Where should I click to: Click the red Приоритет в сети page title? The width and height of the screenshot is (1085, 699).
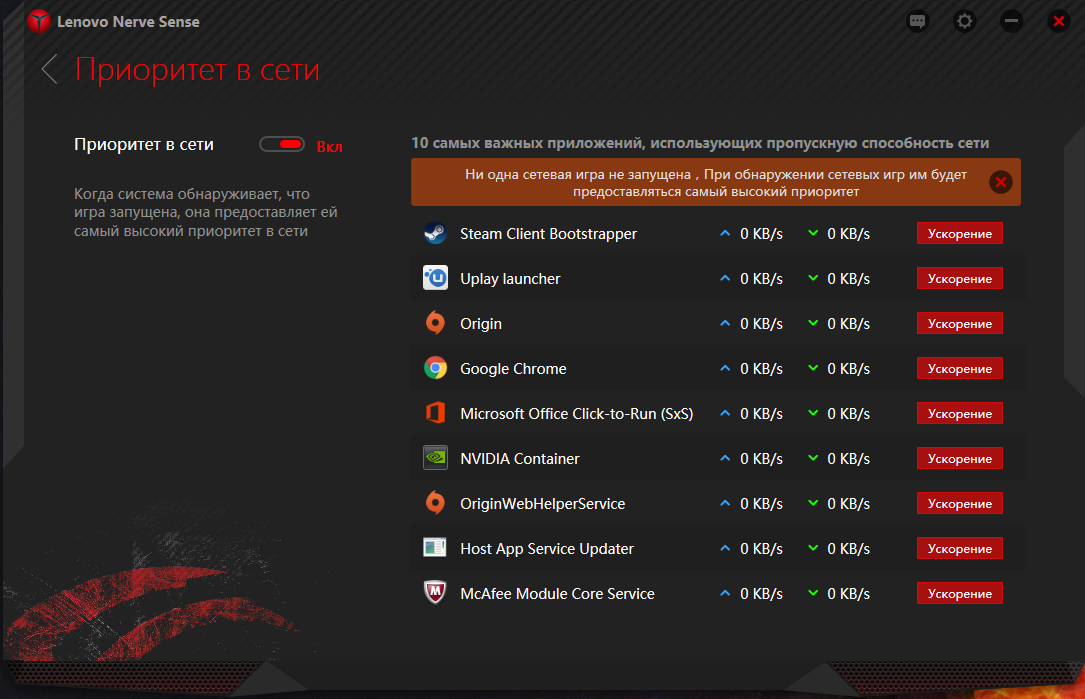point(197,70)
